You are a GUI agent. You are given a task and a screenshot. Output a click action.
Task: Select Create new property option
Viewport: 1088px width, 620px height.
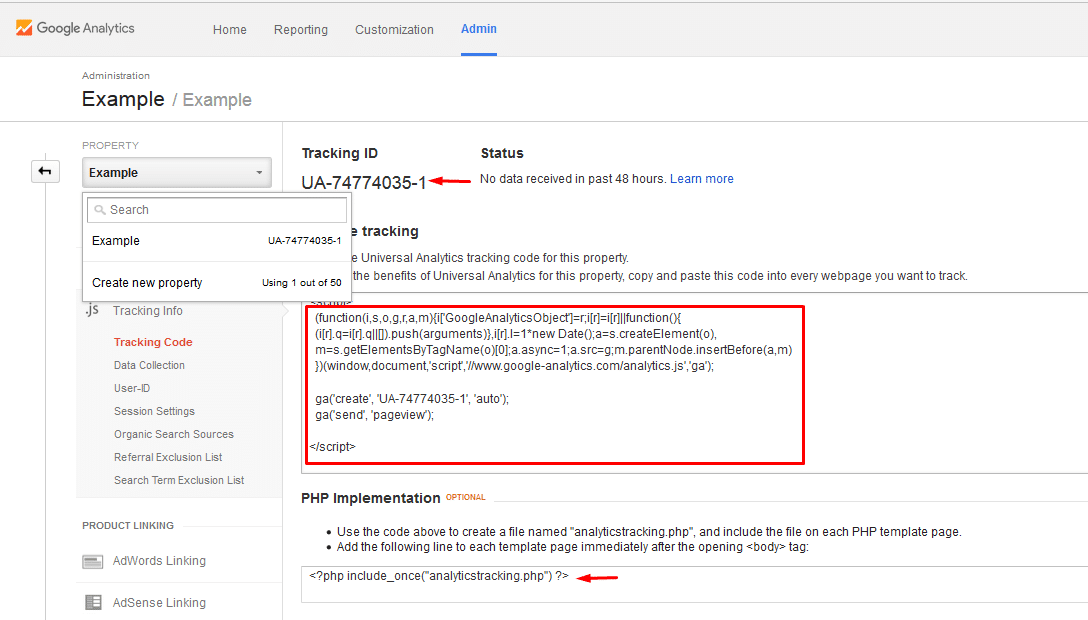click(216, 282)
